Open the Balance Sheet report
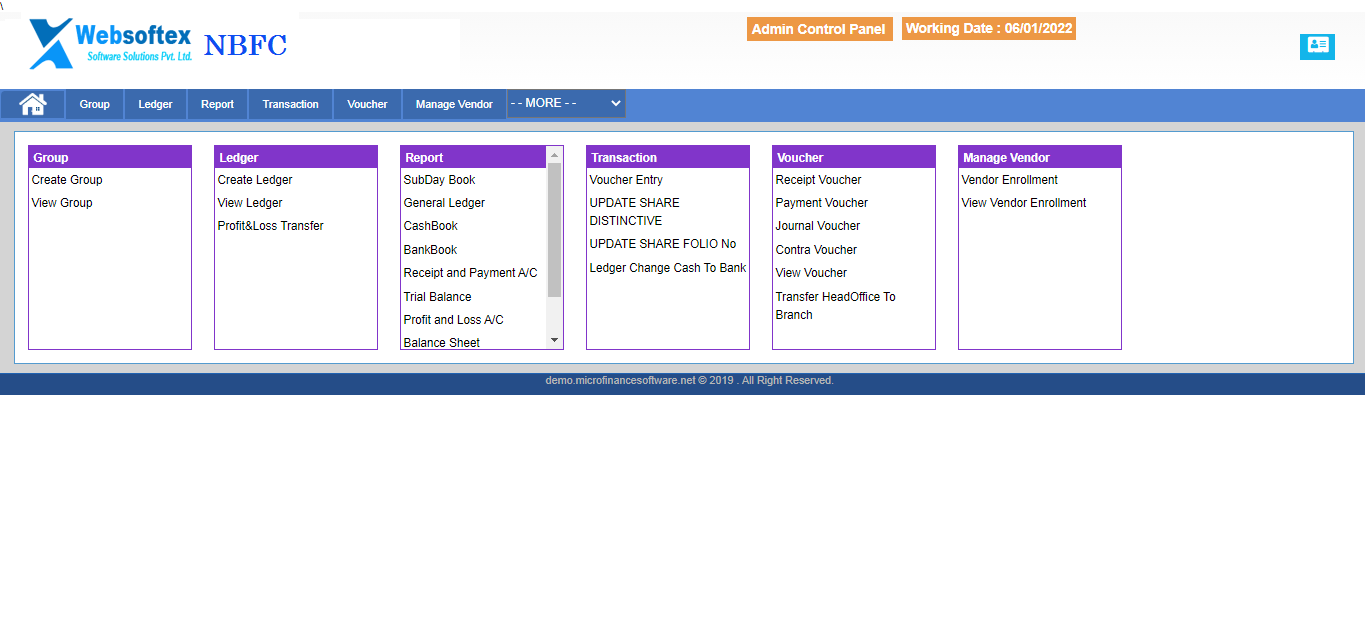 441,342
